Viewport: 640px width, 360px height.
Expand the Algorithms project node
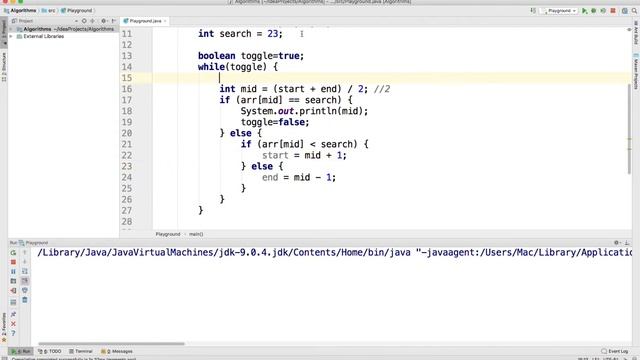11,29
